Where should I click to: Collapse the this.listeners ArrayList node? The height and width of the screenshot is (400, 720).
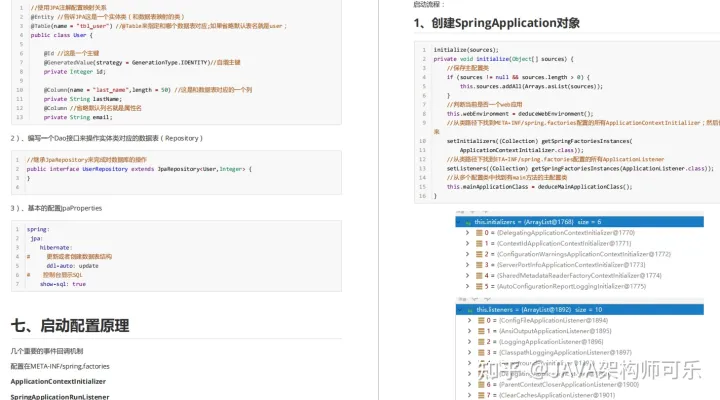tap(460, 310)
